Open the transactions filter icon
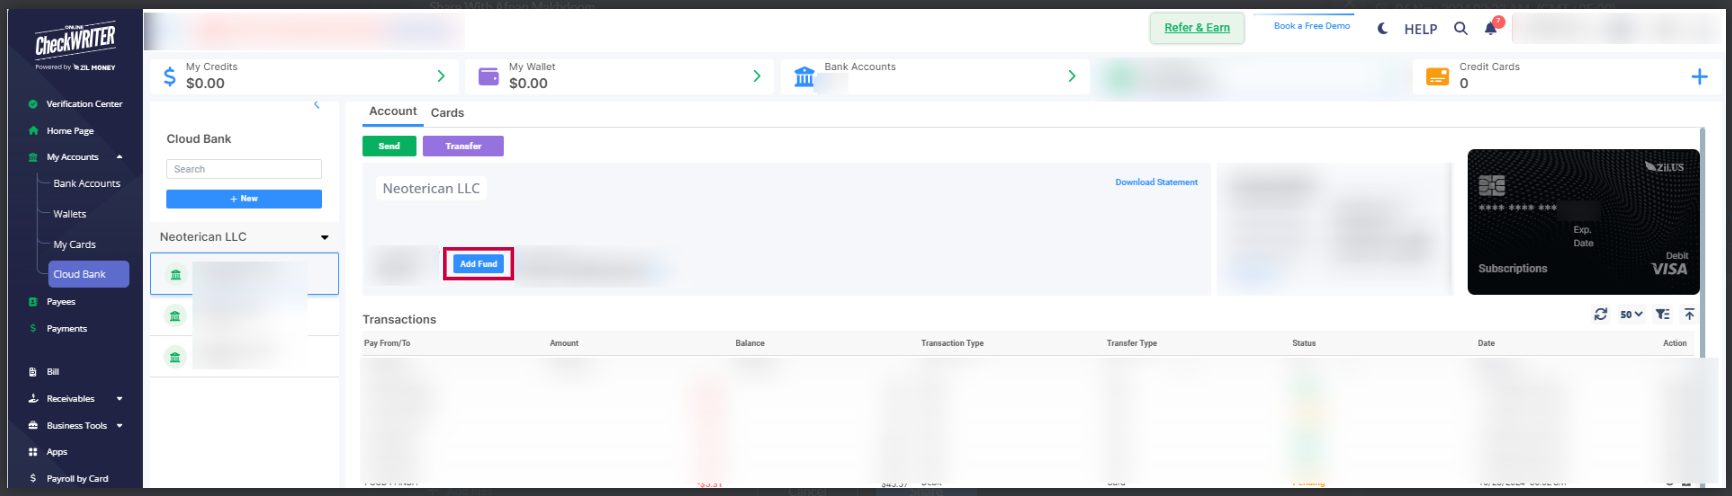The width and height of the screenshot is (1732, 496). [1663, 314]
